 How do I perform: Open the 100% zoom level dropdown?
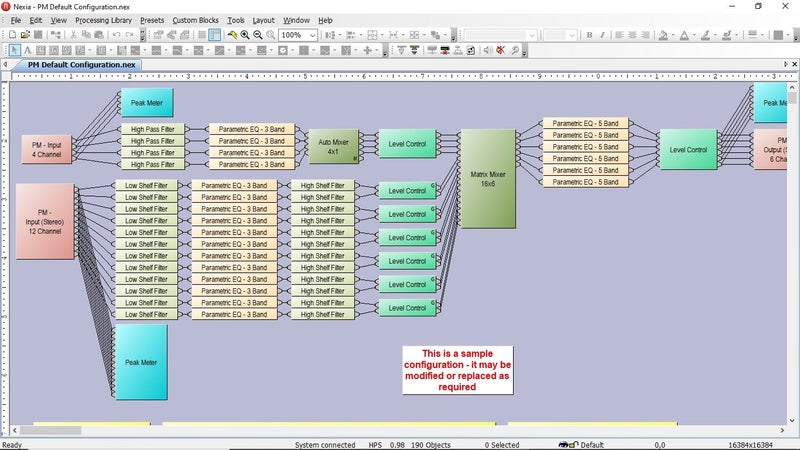point(312,35)
